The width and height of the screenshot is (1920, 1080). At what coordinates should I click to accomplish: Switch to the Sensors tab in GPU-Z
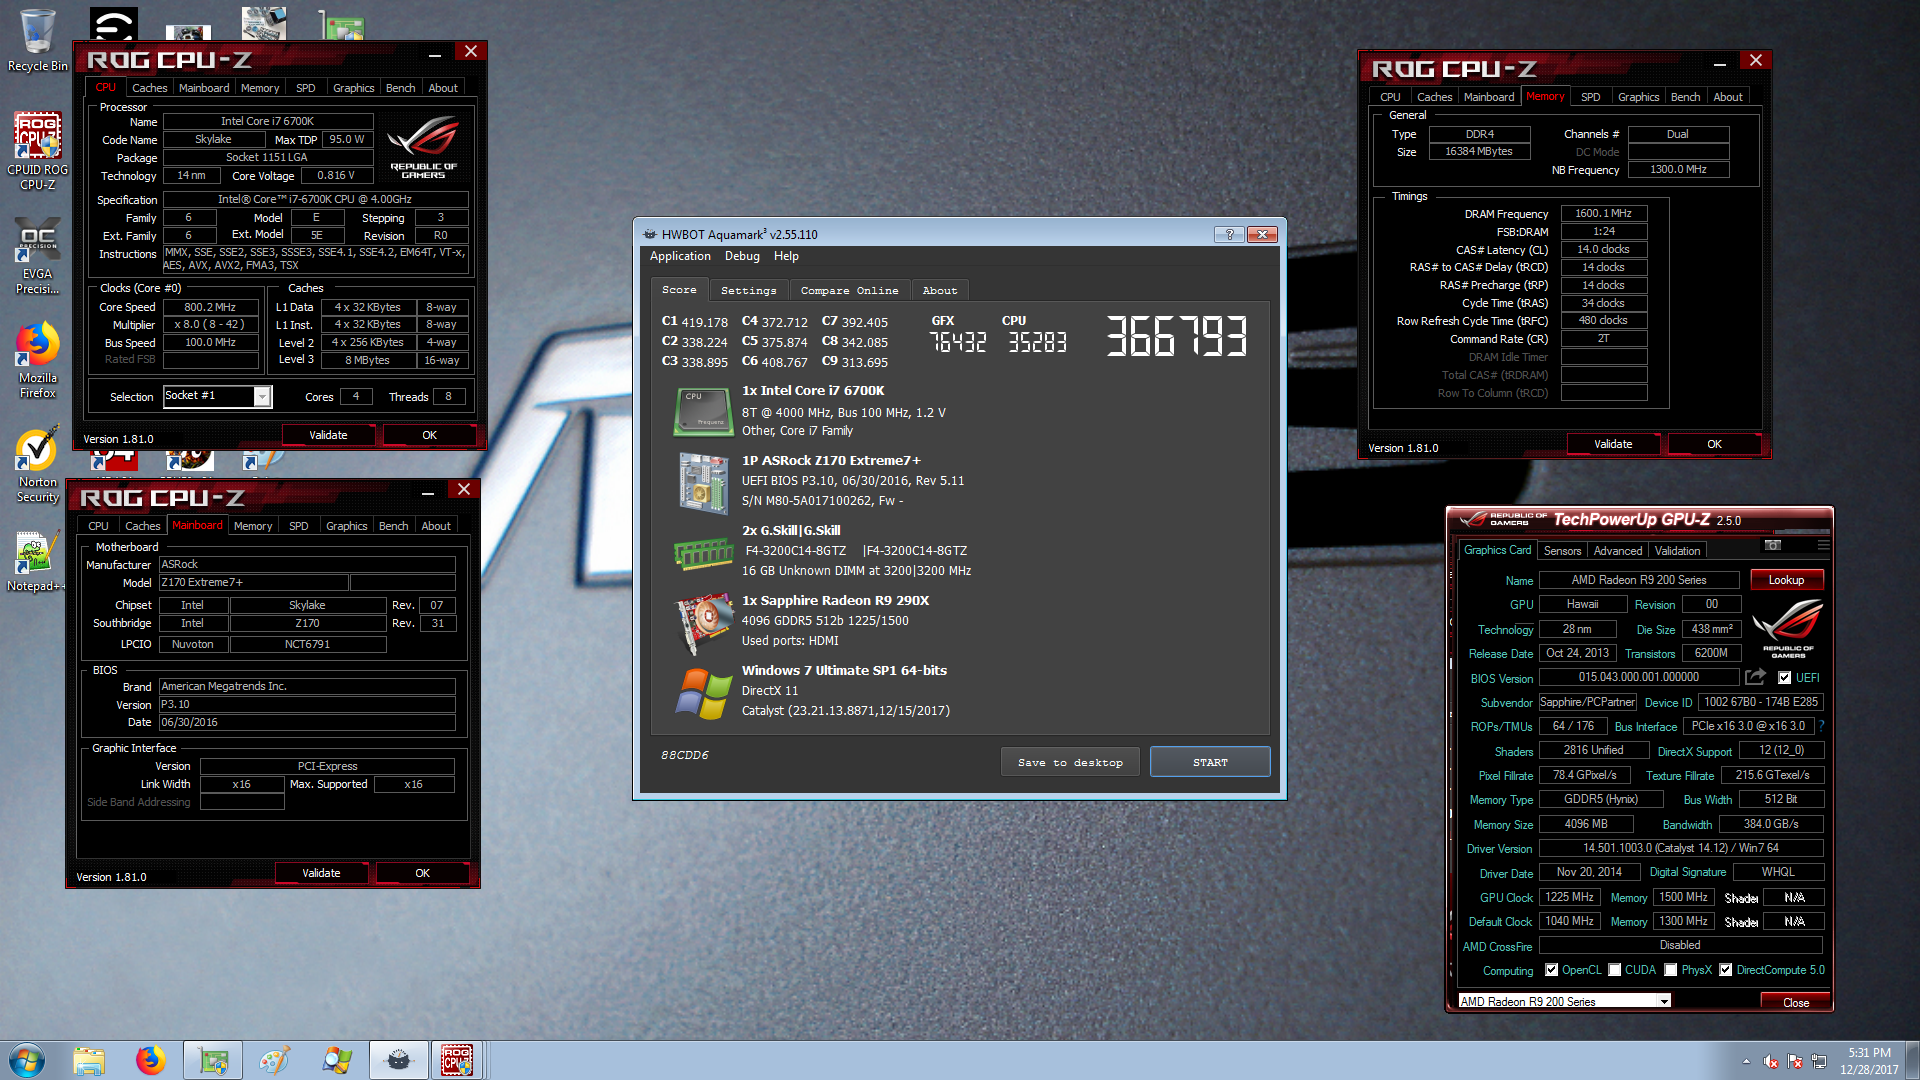(1562, 551)
